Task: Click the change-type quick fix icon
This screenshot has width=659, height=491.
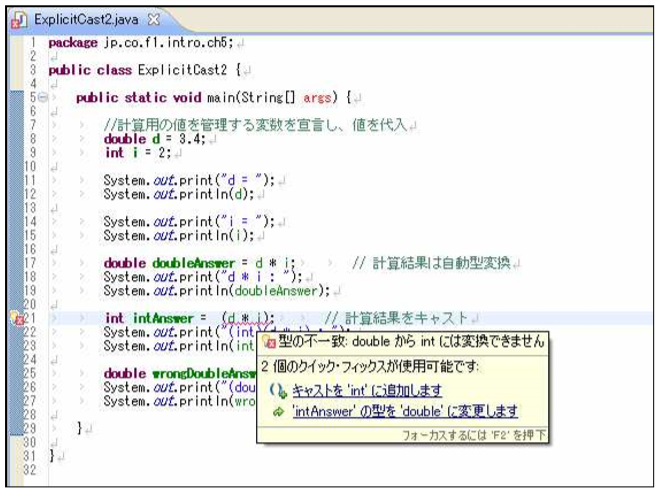Action: point(277,411)
